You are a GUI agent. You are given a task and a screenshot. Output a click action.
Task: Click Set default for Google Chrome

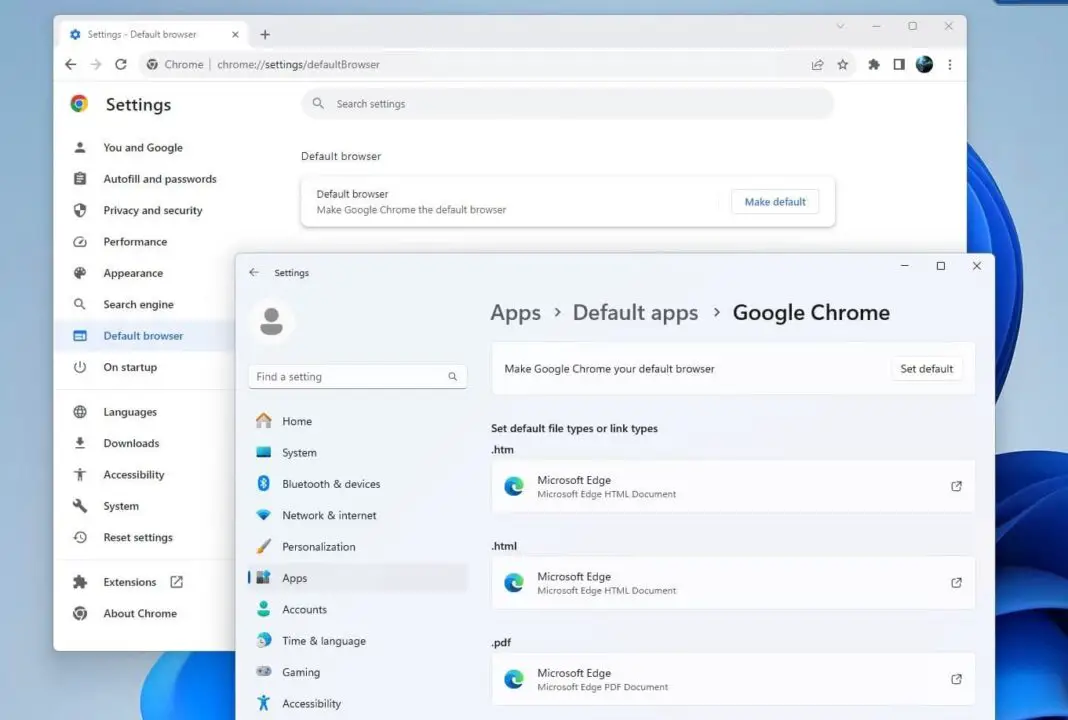(x=926, y=368)
